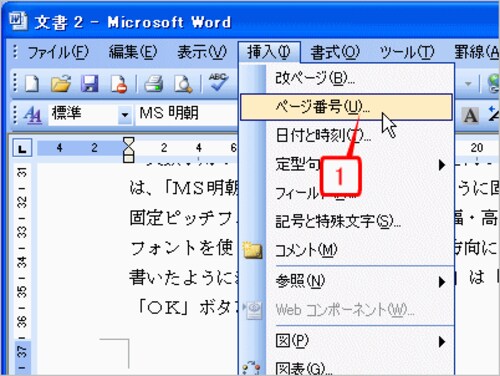This screenshot has width=500, height=376.
Task: Click the tab selector L button on ruler
Action: click(22, 148)
